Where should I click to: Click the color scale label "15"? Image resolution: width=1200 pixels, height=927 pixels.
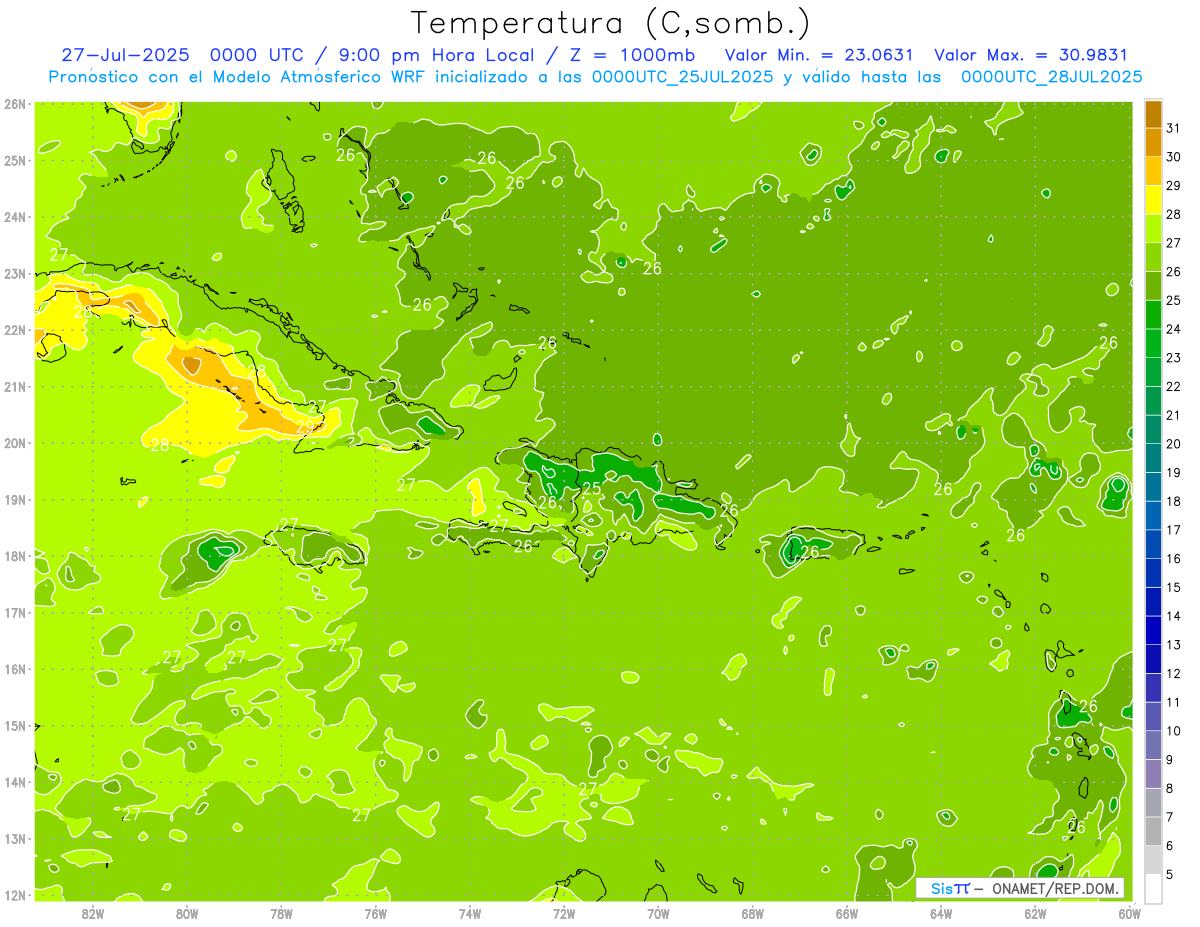pyautogui.click(x=1173, y=588)
